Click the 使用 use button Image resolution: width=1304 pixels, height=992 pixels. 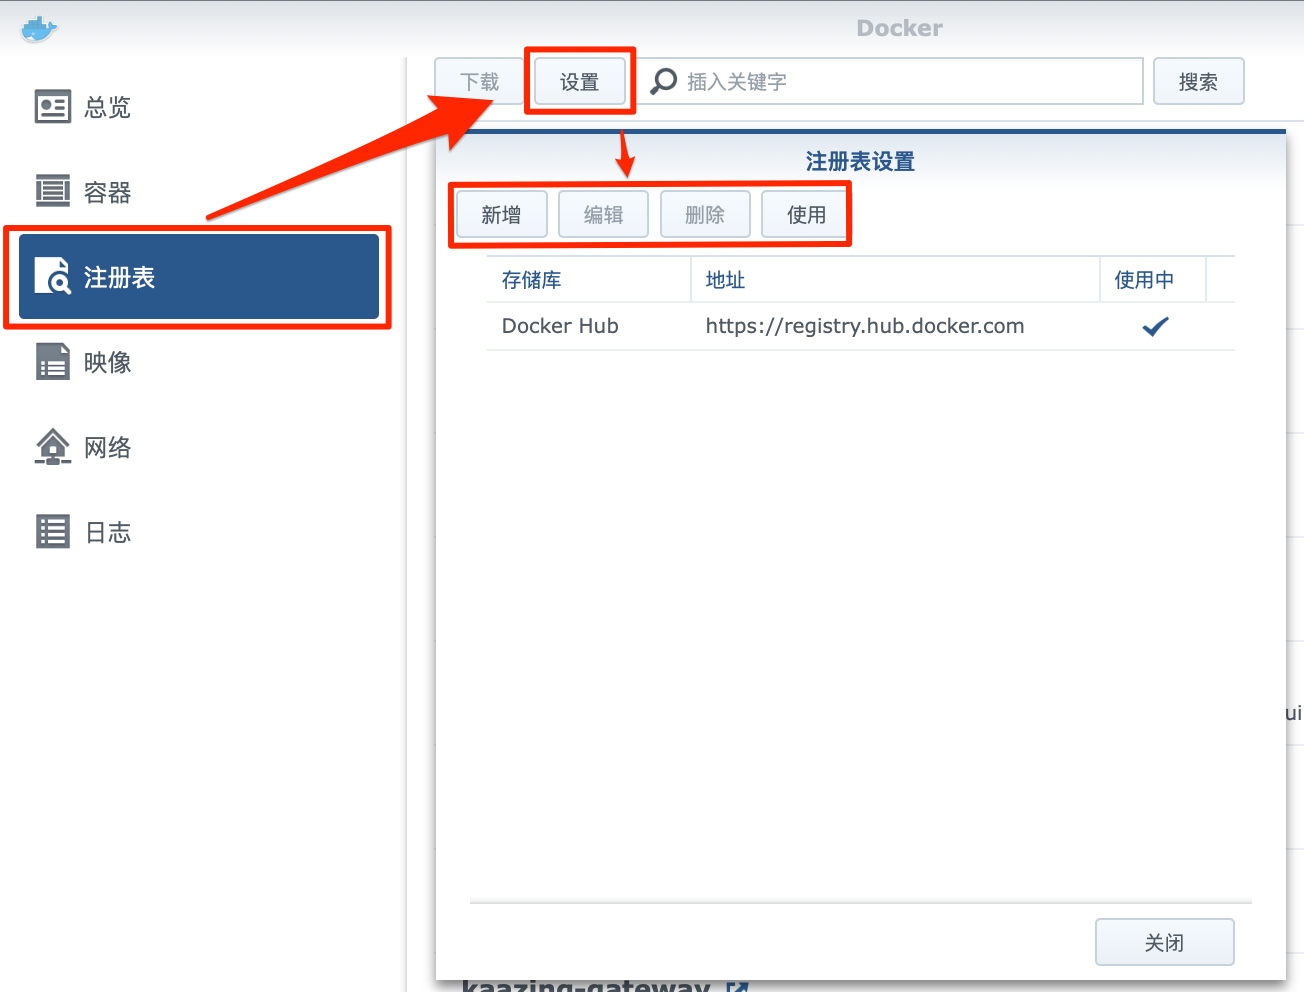tap(806, 214)
